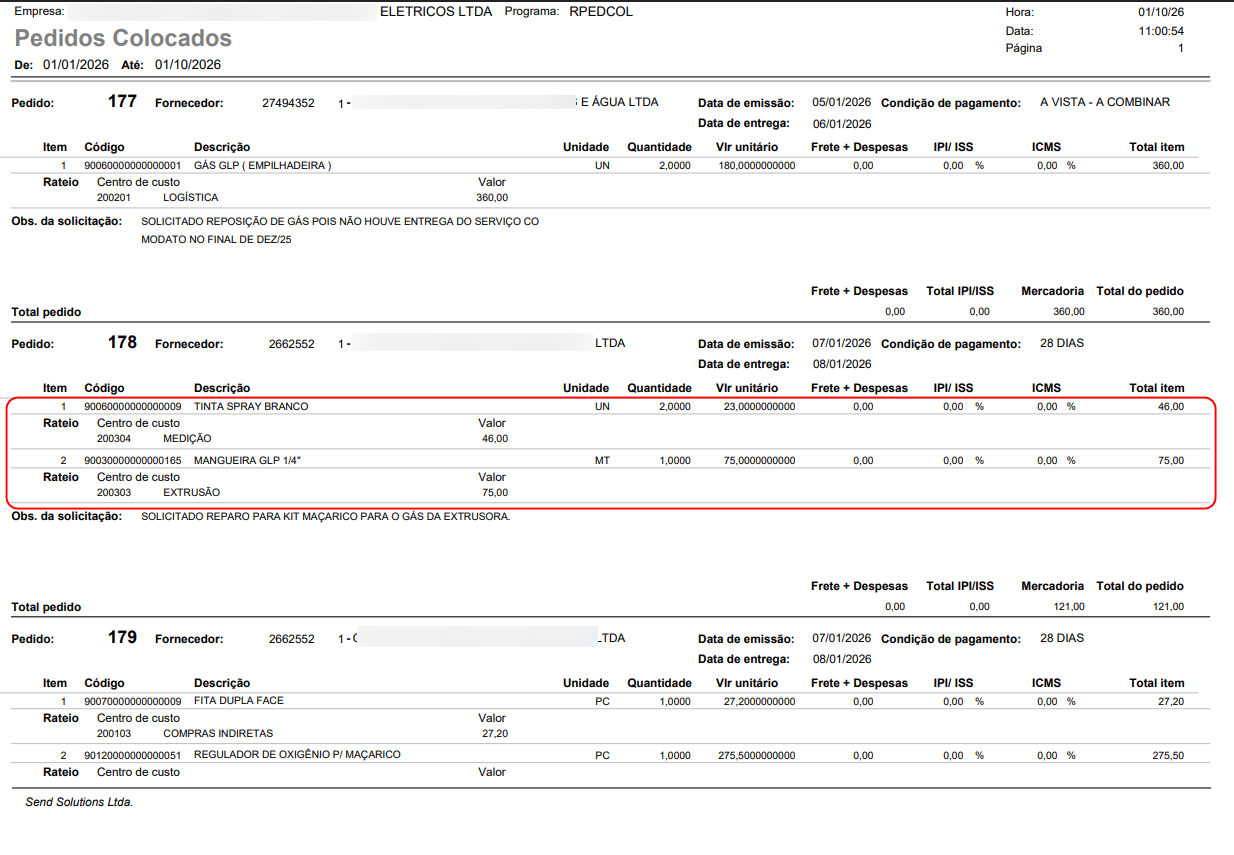Click unit price "180,0000000000"
1234x855 pixels.
pos(757,166)
